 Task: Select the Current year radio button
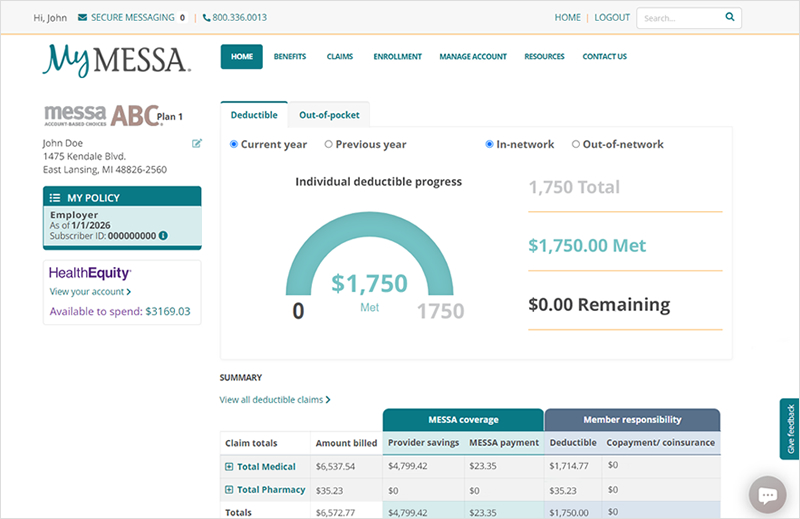[x=234, y=144]
